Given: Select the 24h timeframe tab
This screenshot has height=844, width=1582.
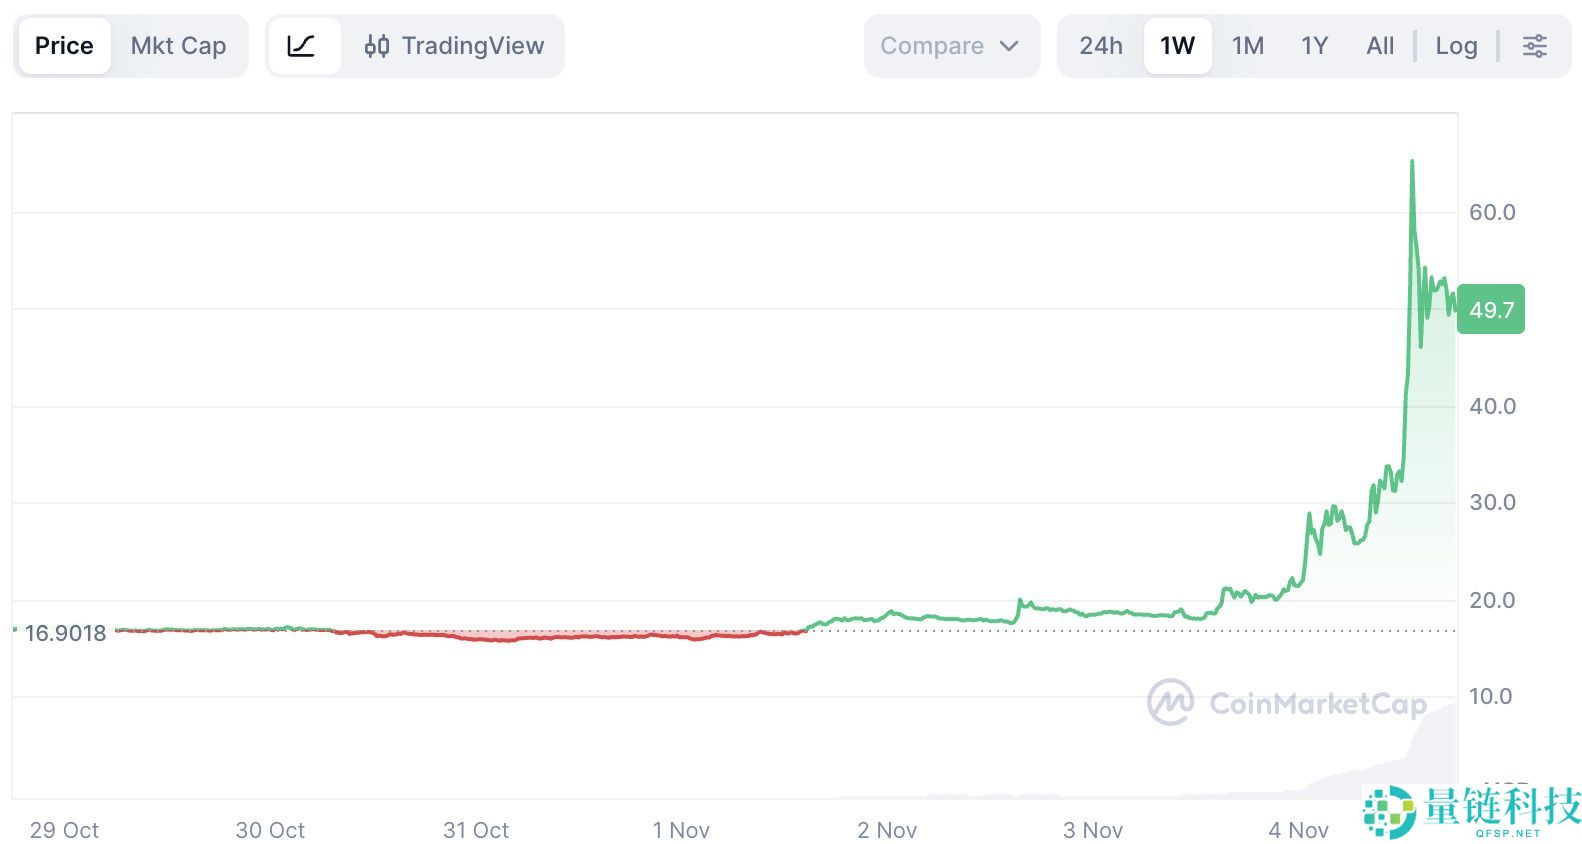Looking at the screenshot, I should (1099, 45).
